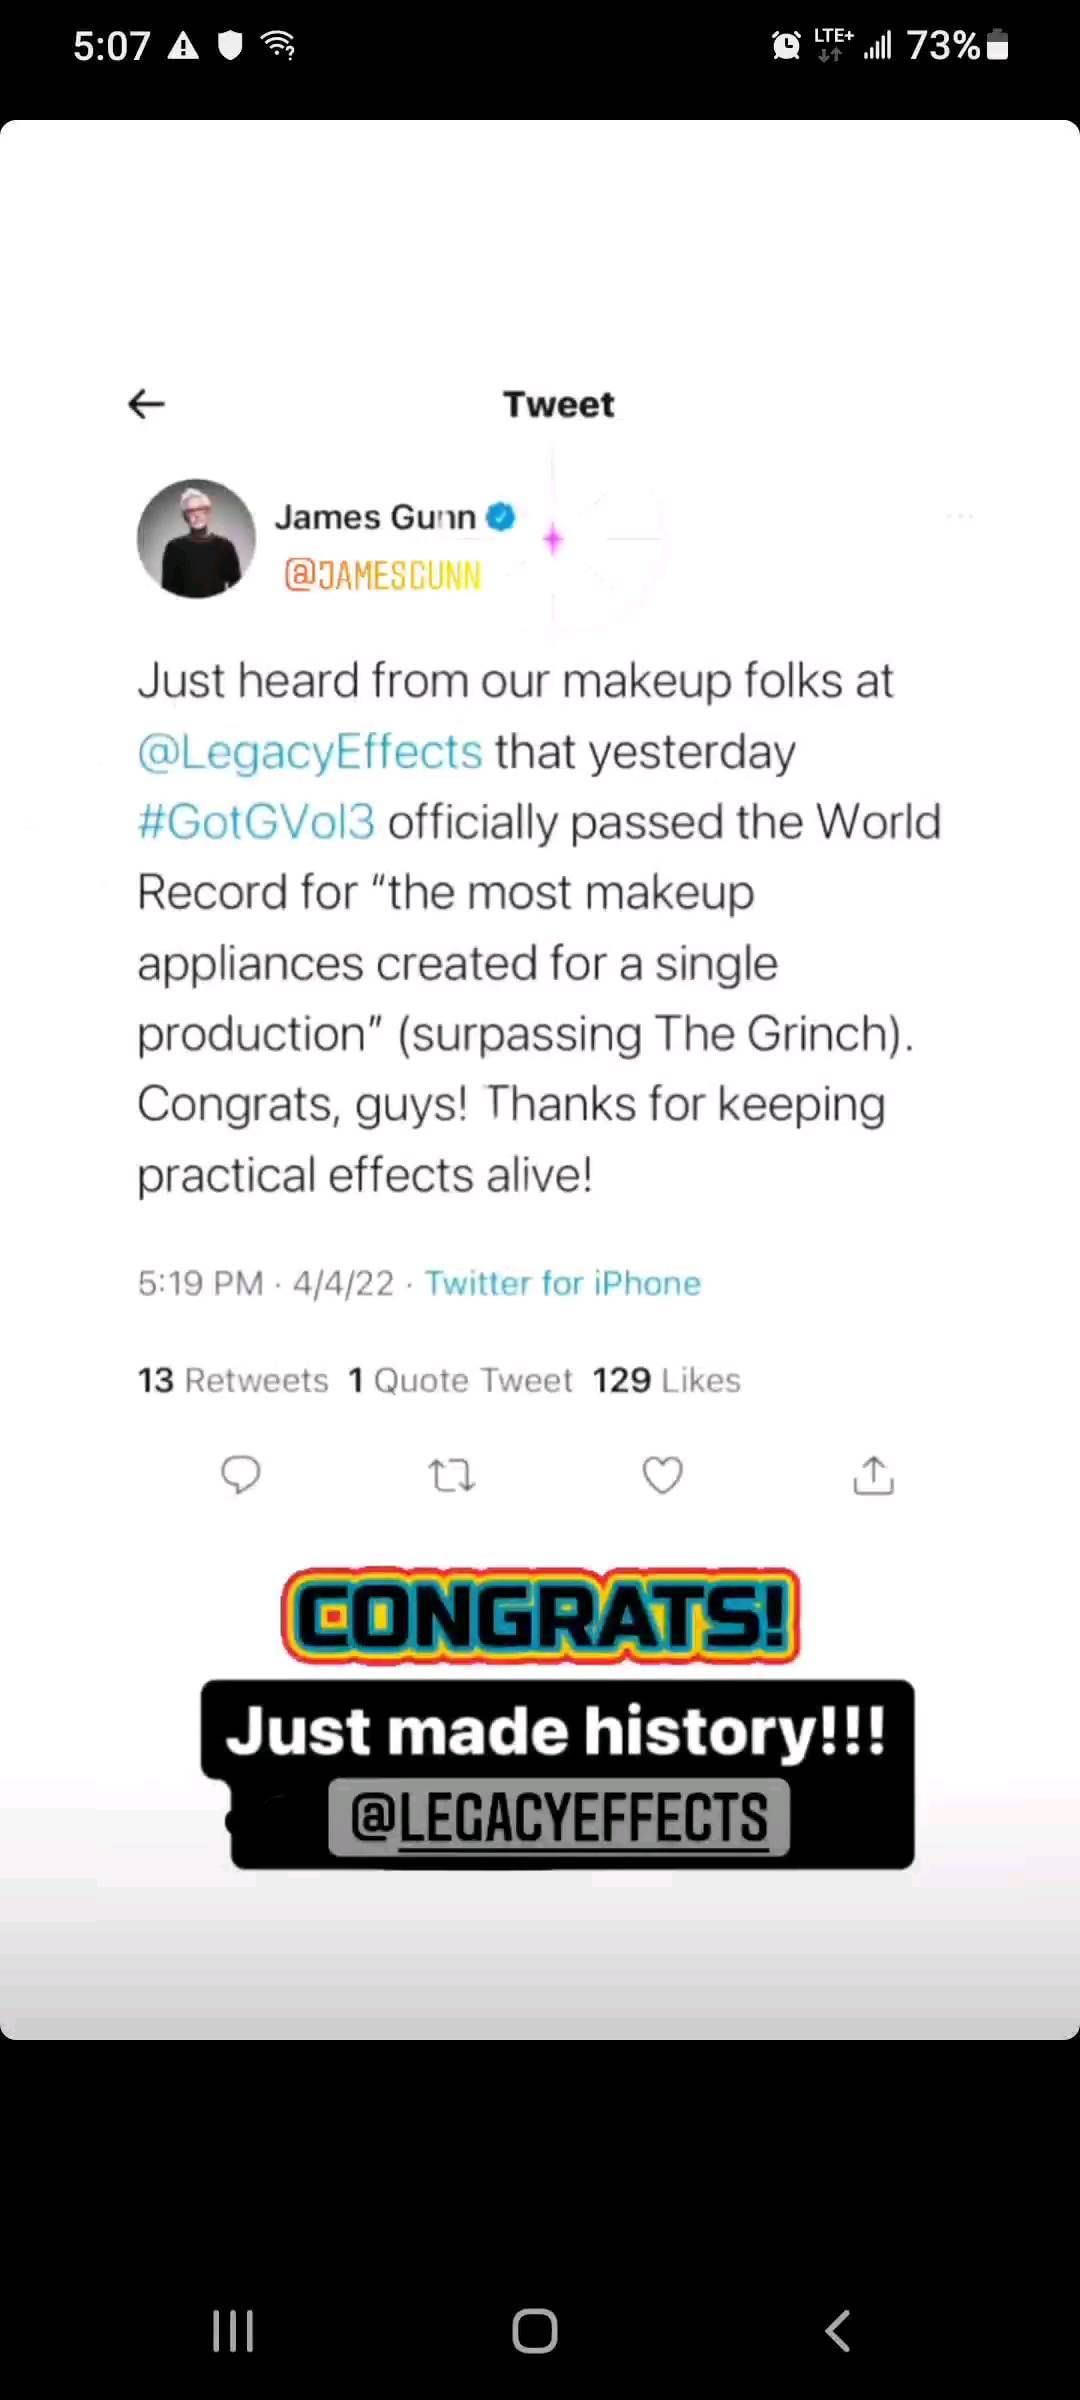Tap the back arrow beside Tweet header

click(147, 404)
